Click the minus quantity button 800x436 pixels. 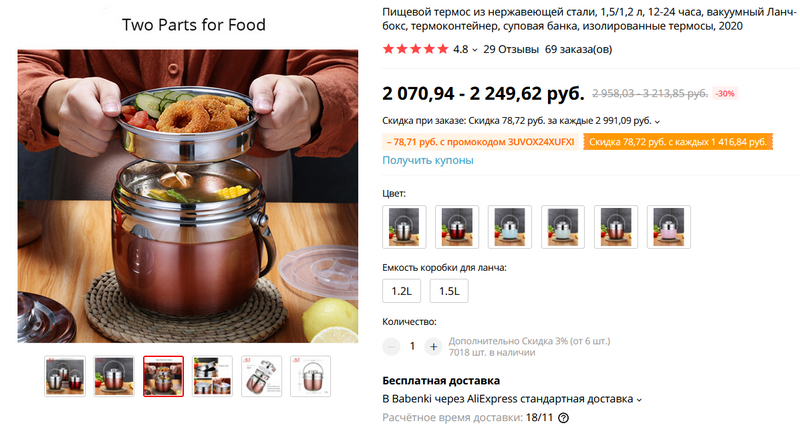point(392,346)
